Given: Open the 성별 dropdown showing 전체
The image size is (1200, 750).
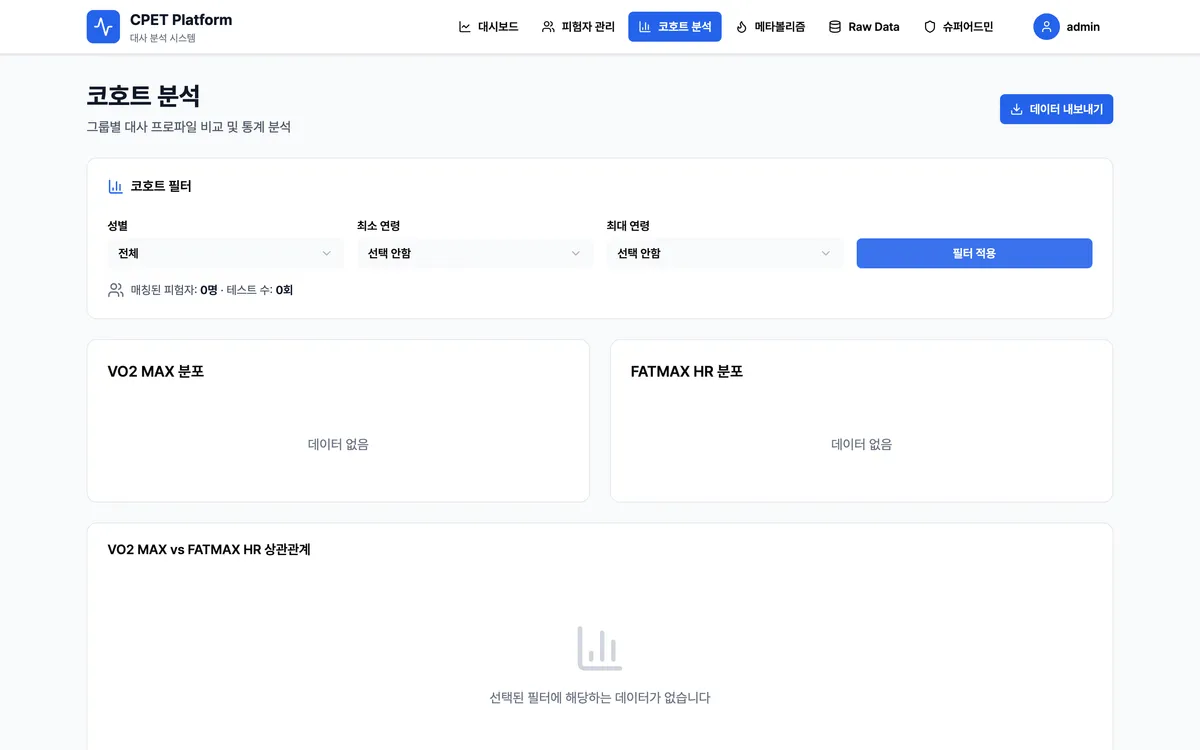Looking at the screenshot, I should [x=224, y=254].
